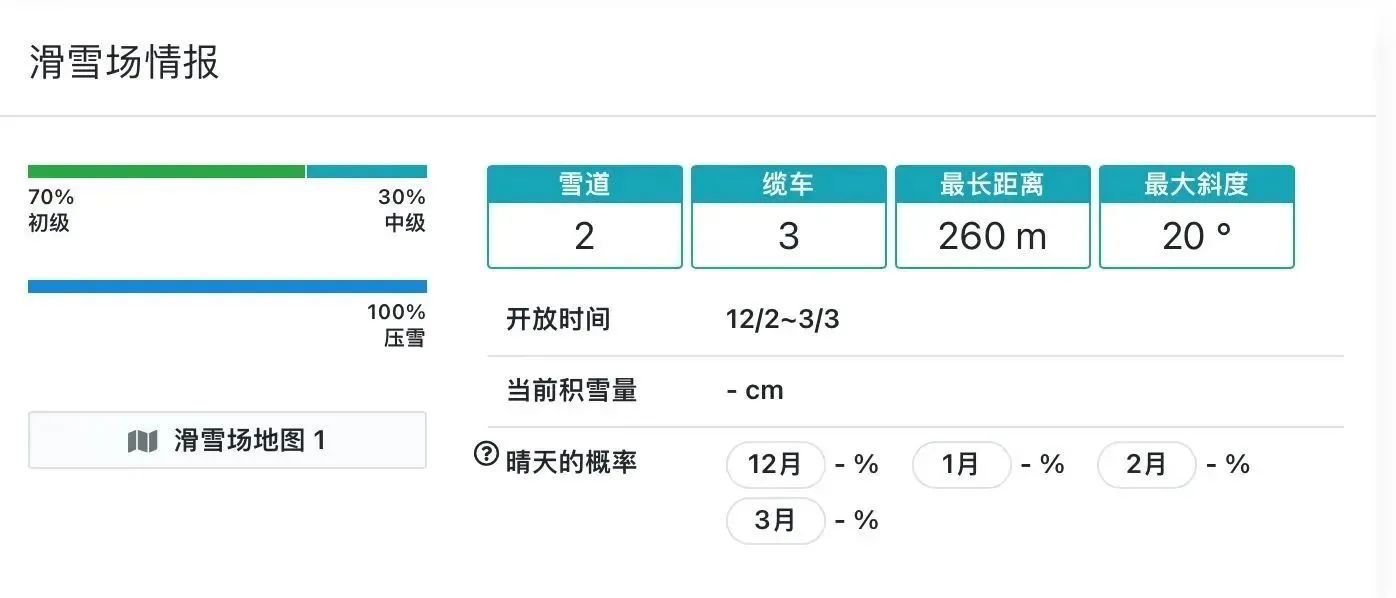Click the 260 m distance value

992,236
